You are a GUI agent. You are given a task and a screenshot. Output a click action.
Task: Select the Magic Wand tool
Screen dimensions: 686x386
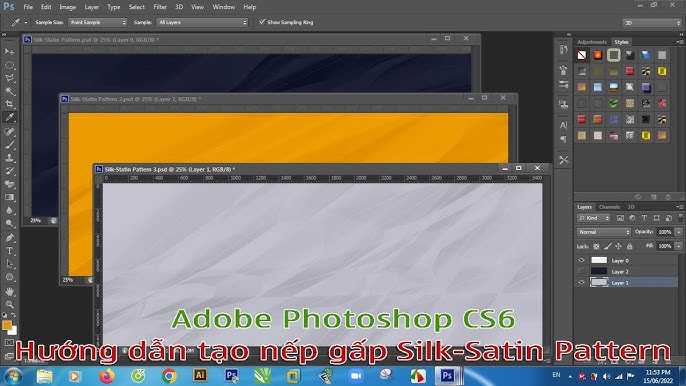click(x=9, y=91)
